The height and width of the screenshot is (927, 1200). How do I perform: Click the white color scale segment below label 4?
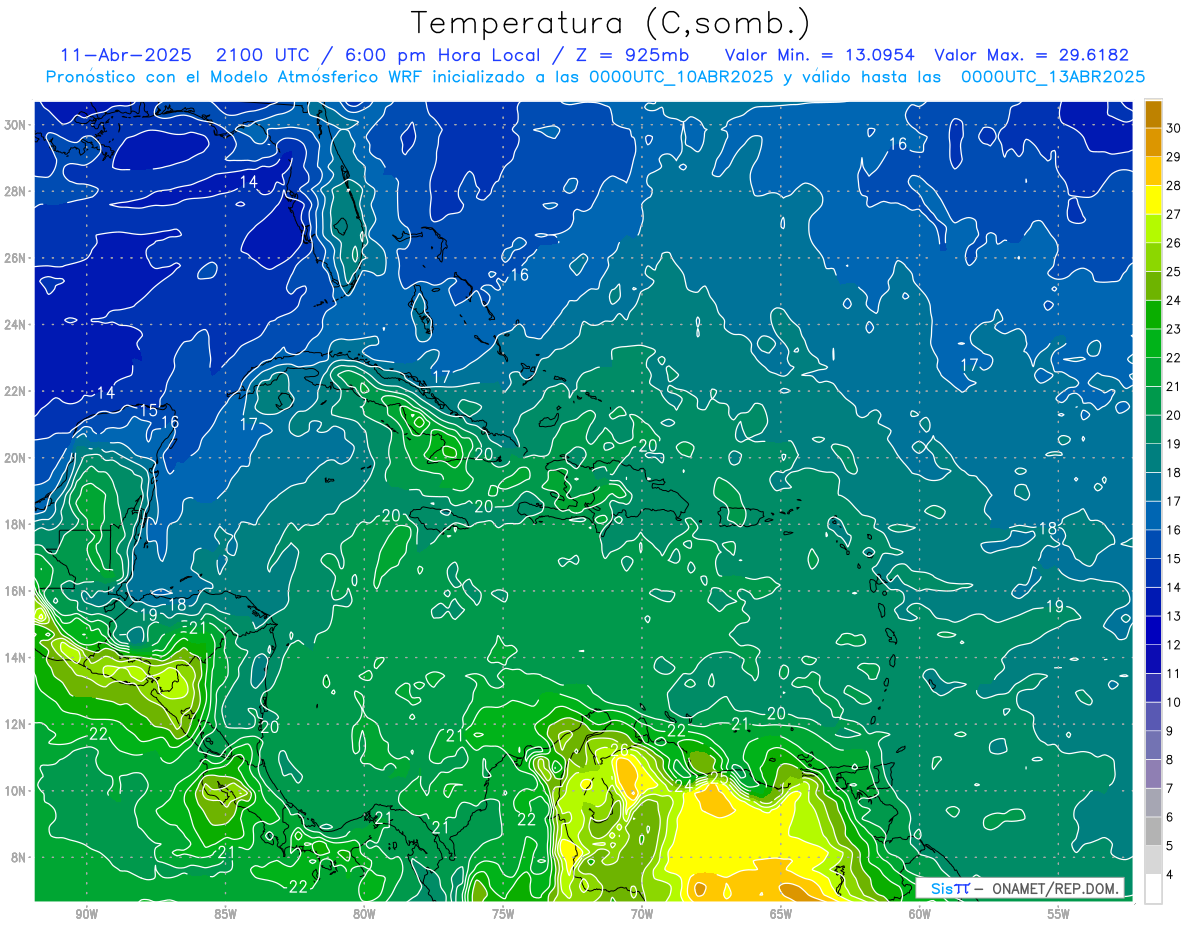pyautogui.click(x=1153, y=889)
